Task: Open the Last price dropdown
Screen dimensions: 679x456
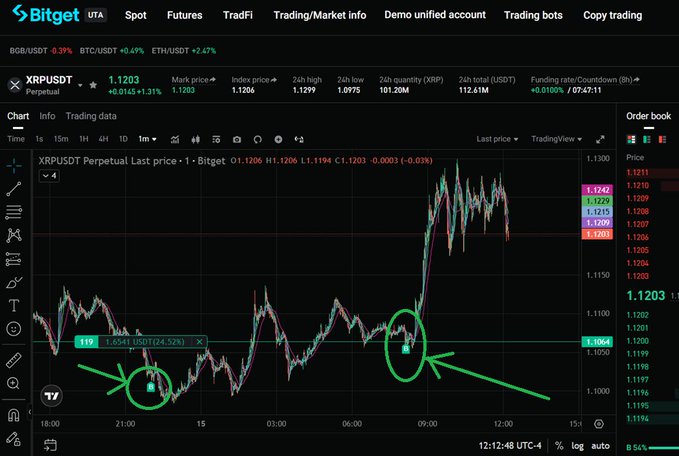Action: 497,139
